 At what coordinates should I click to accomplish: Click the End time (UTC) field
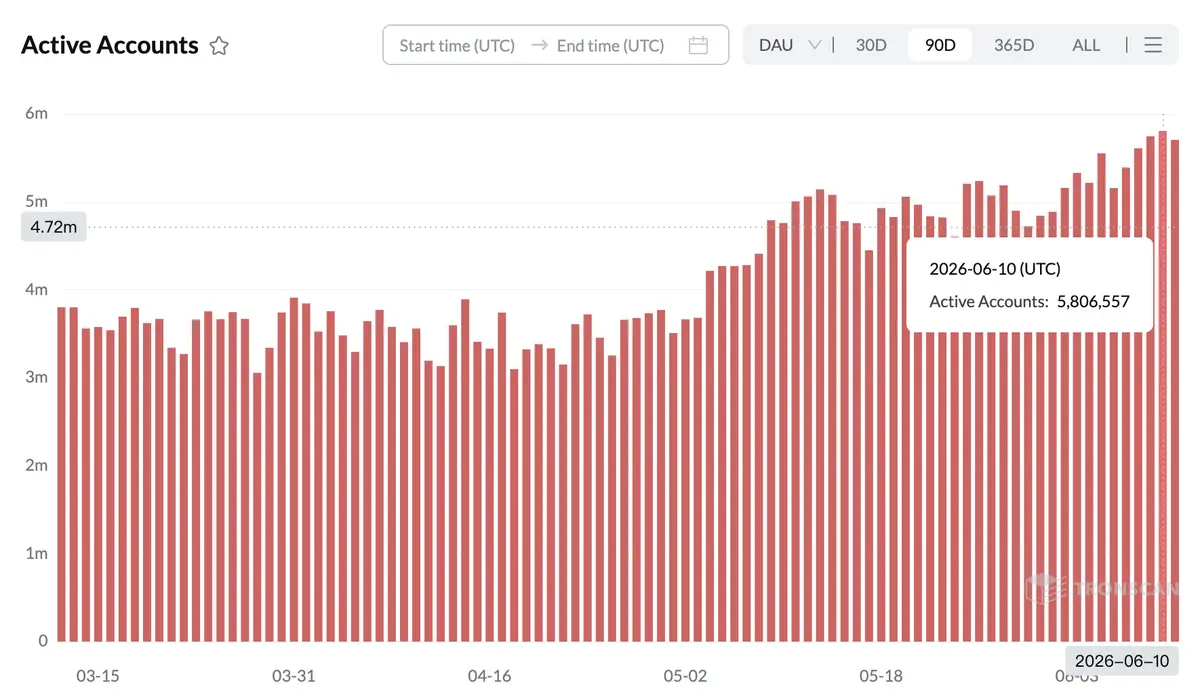(x=610, y=45)
